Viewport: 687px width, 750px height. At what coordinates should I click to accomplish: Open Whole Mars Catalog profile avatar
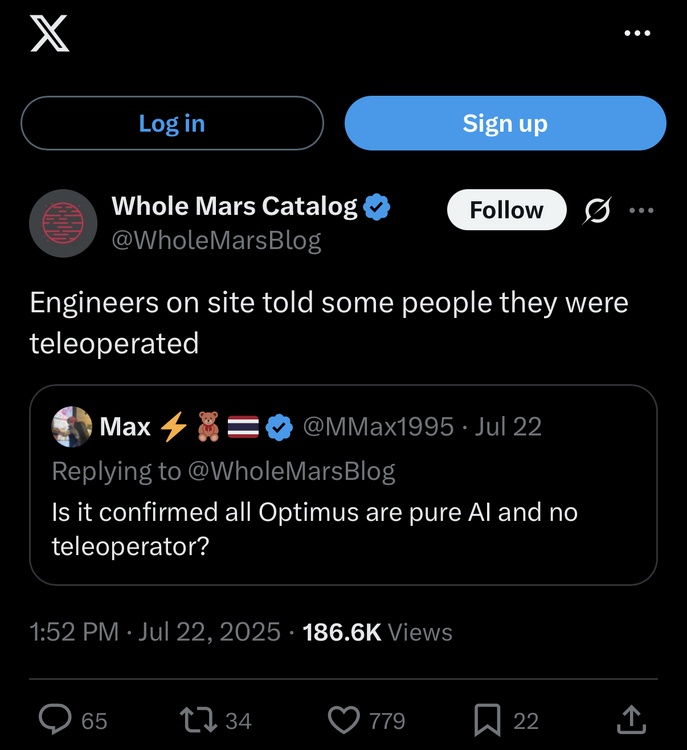(62, 223)
